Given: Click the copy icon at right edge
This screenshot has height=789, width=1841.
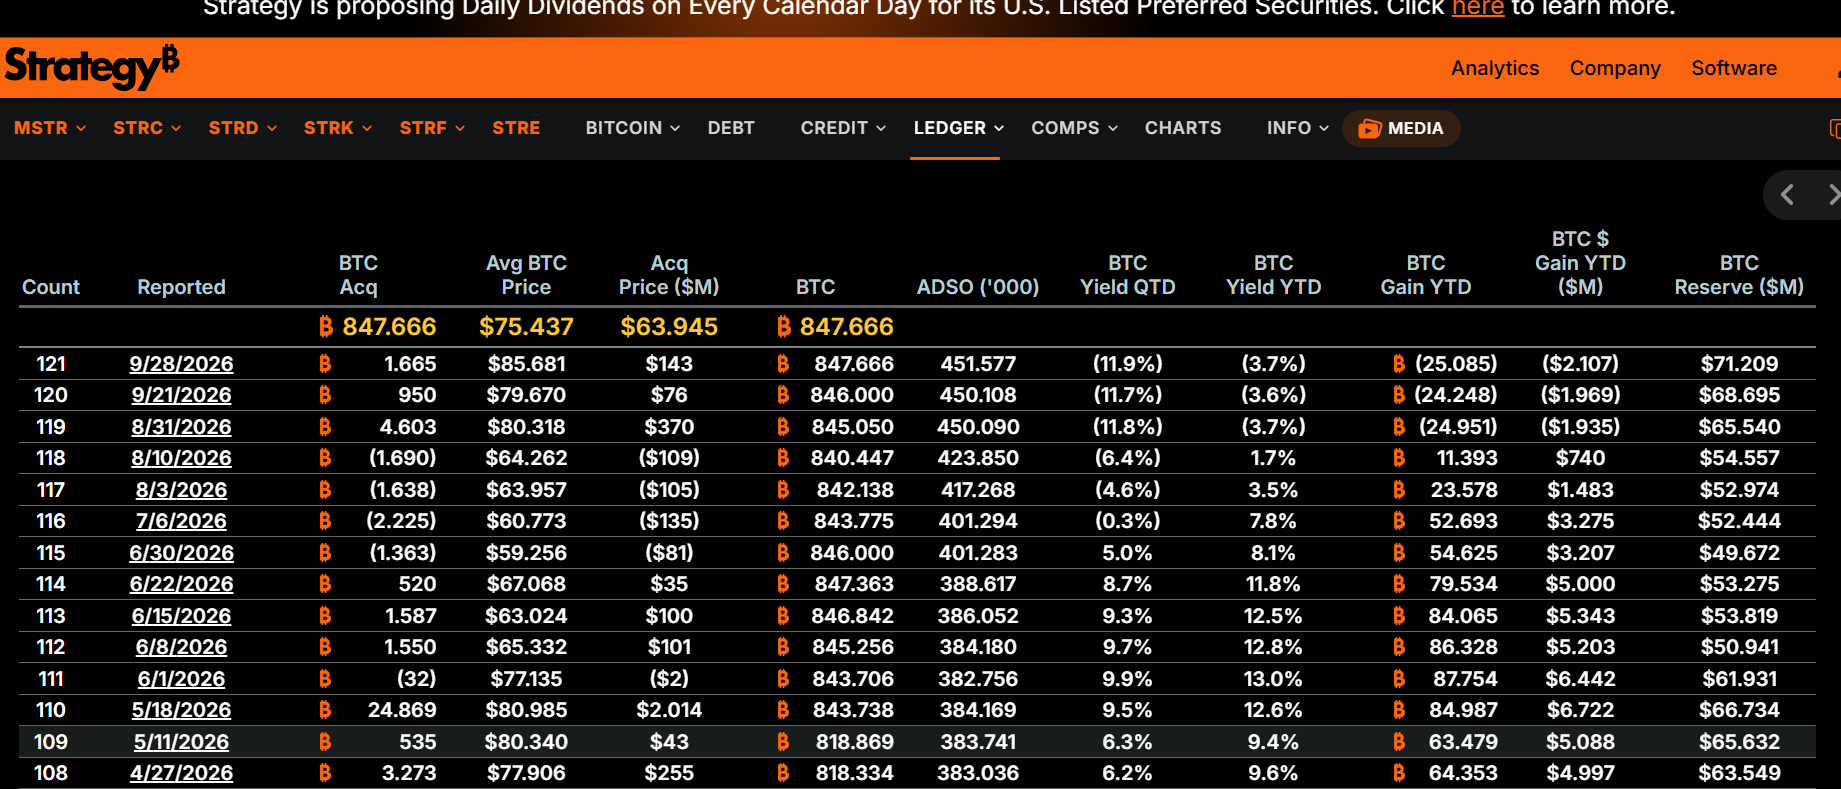Looking at the screenshot, I should point(1835,128).
